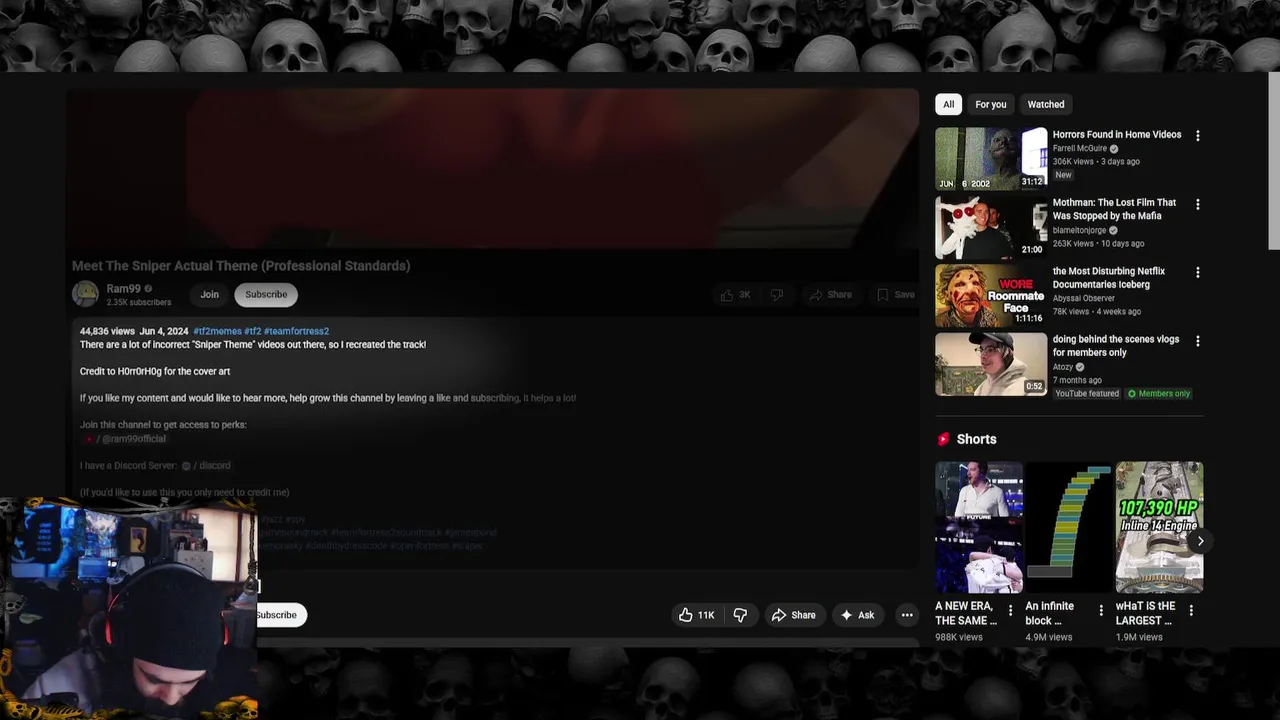This screenshot has width=1280, height=720.
Task: Open options menu for Horrors Found in Home Videos
Action: (1197, 136)
